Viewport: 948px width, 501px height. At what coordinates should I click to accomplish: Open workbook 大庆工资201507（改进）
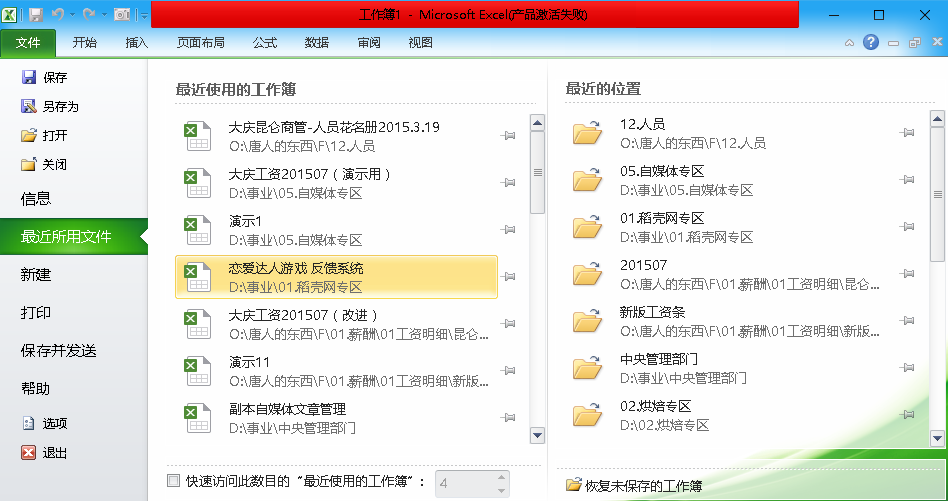(x=336, y=325)
